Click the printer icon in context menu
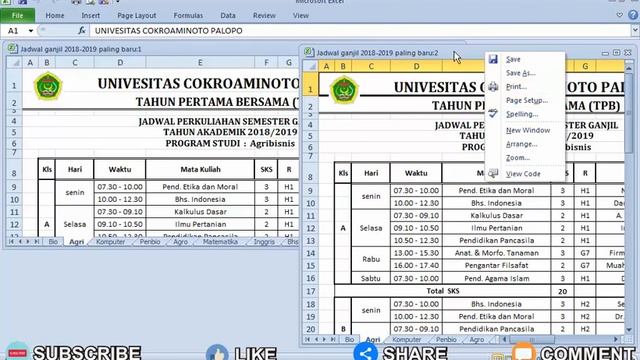 point(493,87)
